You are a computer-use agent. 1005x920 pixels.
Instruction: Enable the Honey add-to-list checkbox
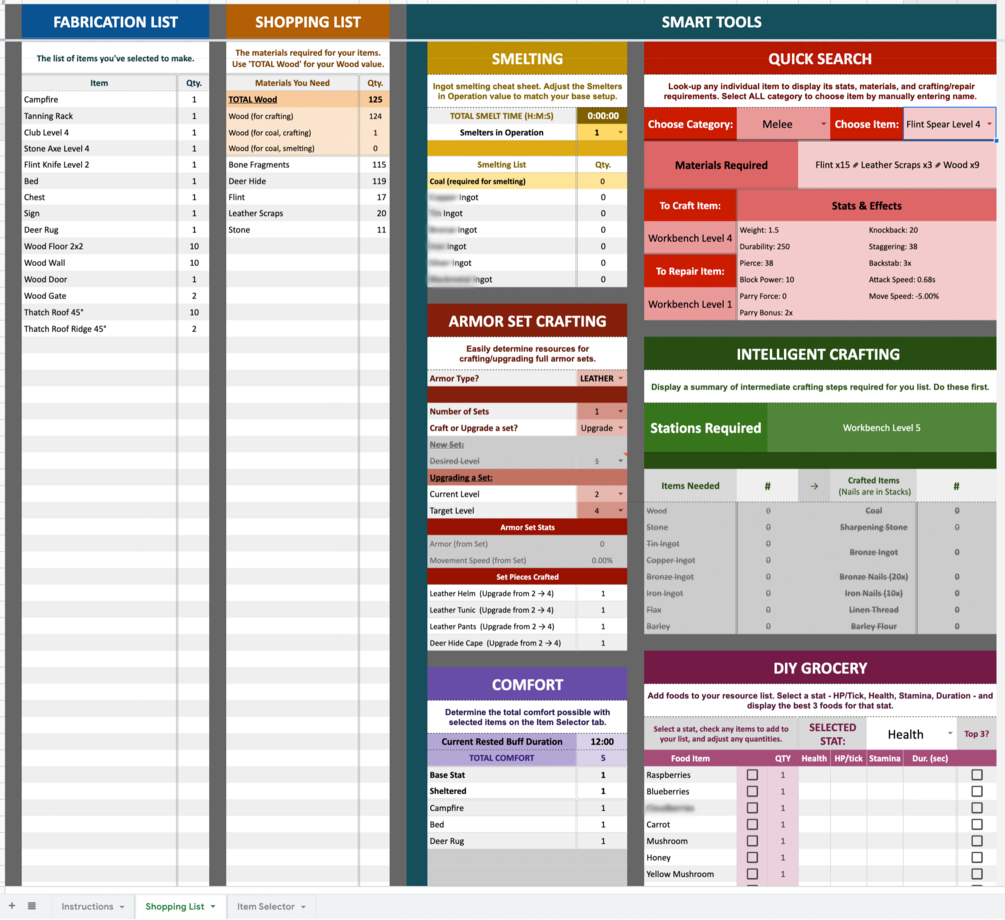click(x=752, y=858)
